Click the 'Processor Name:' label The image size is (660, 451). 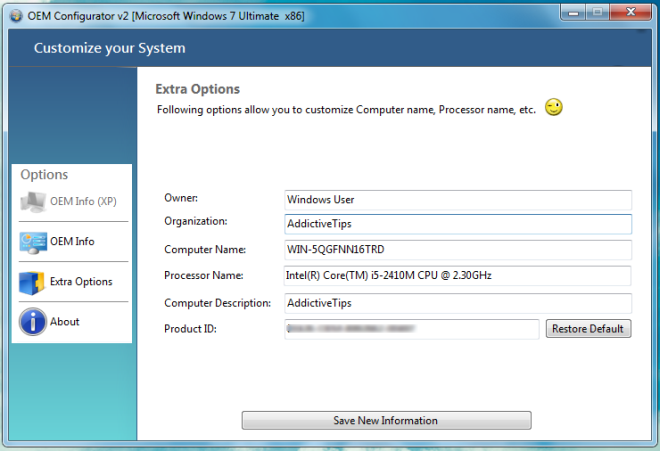click(204, 275)
